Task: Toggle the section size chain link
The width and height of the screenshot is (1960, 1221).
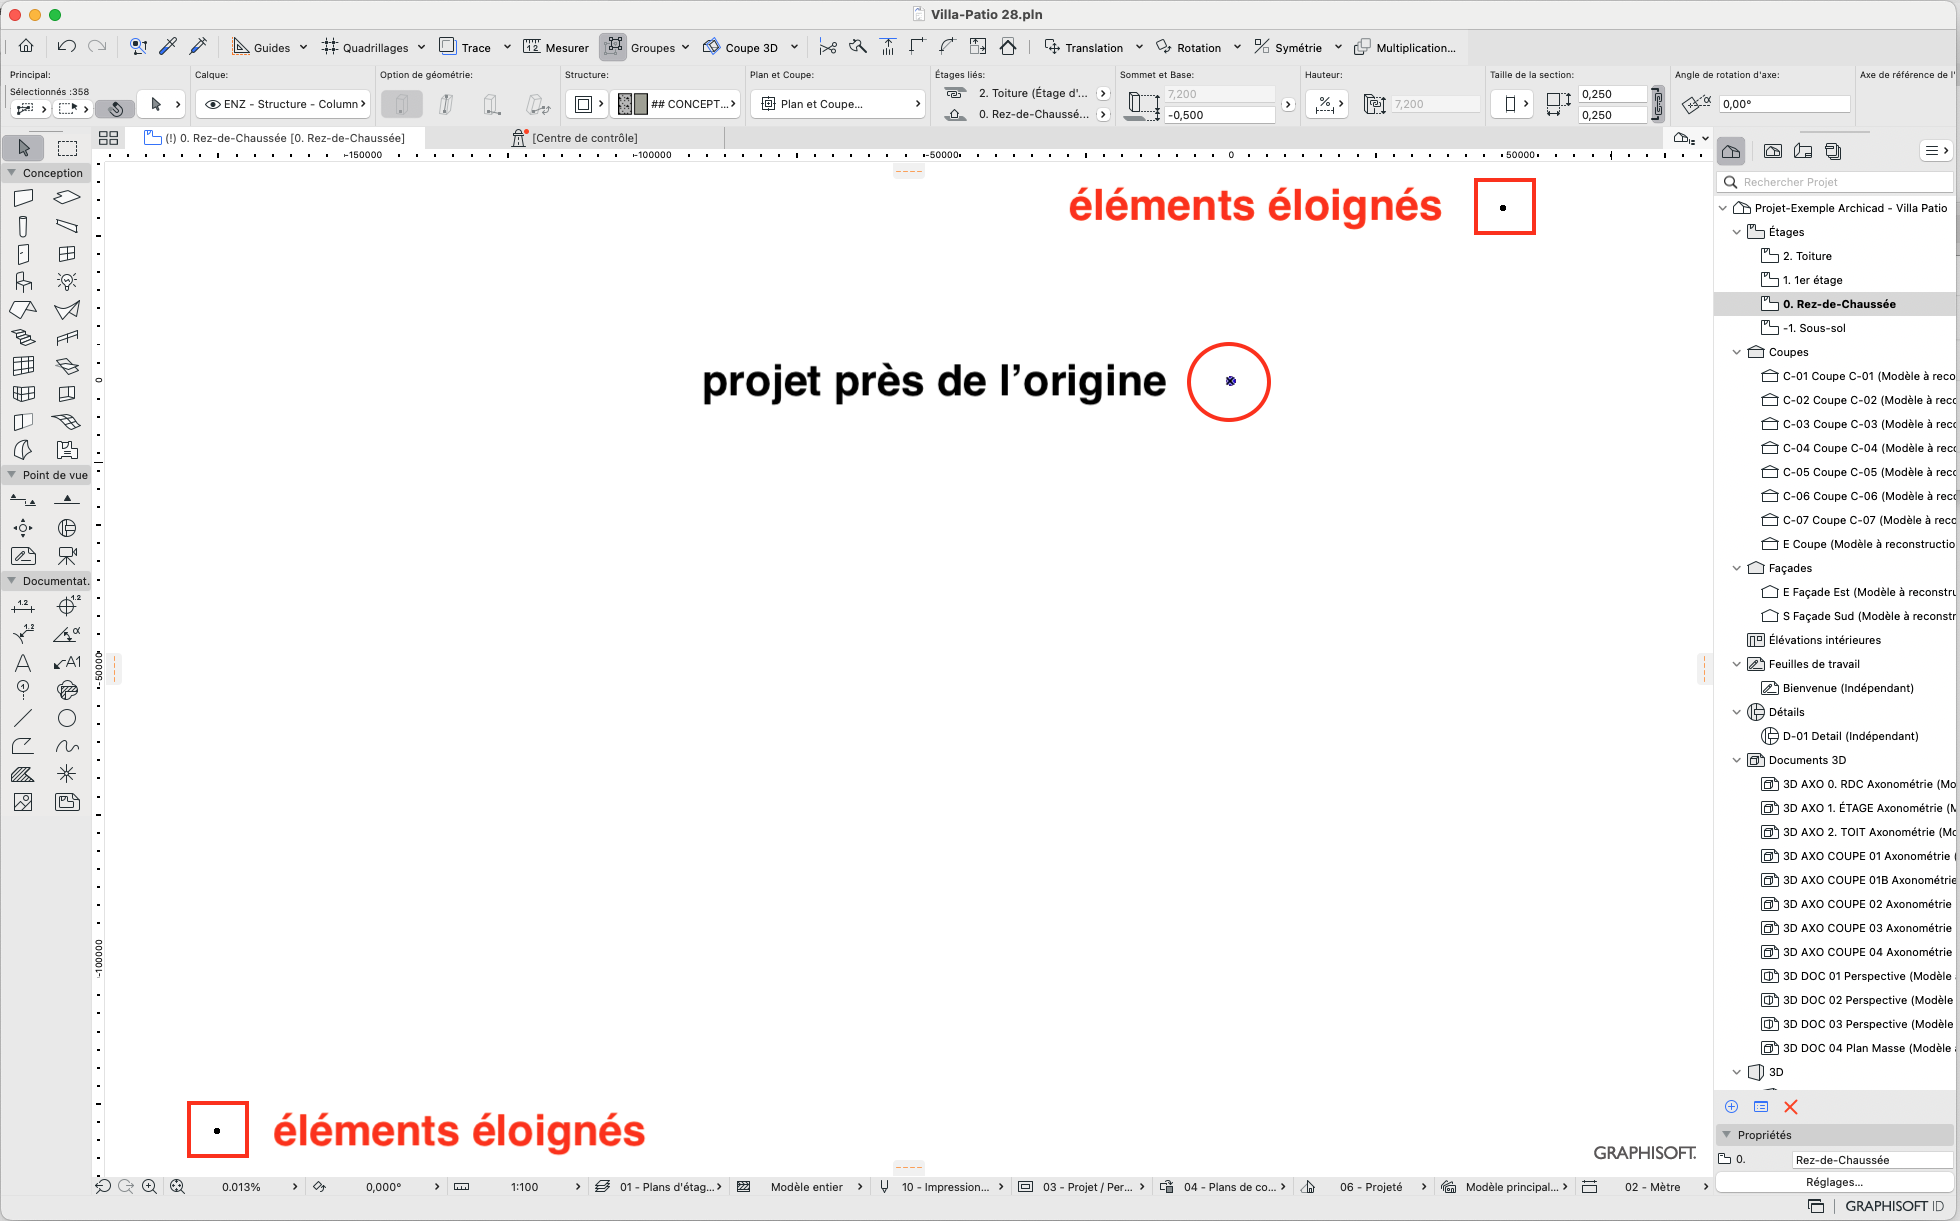Action: click(1657, 104)
